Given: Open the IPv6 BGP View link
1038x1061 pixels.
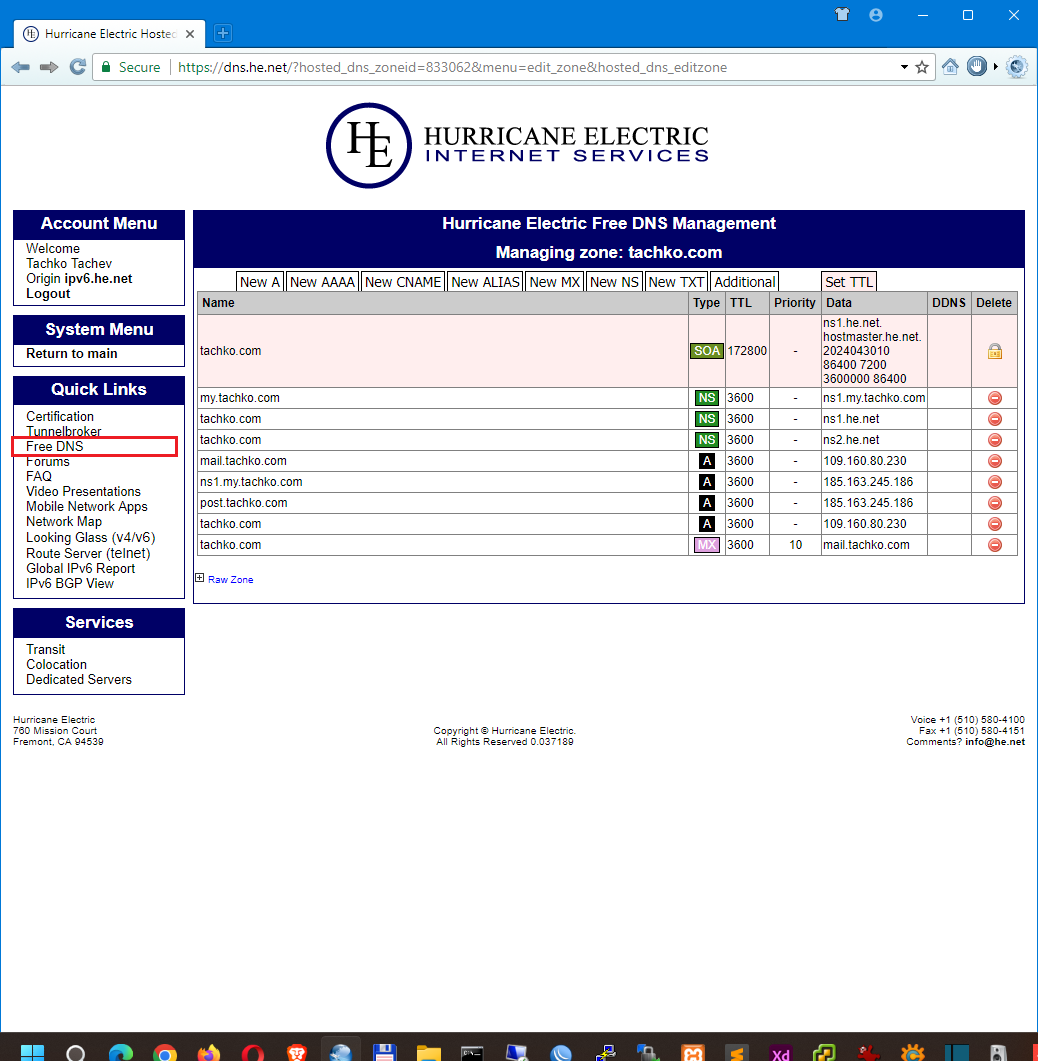Looking at the screenshot, I should pyautogui.click(x=70, y=583).
